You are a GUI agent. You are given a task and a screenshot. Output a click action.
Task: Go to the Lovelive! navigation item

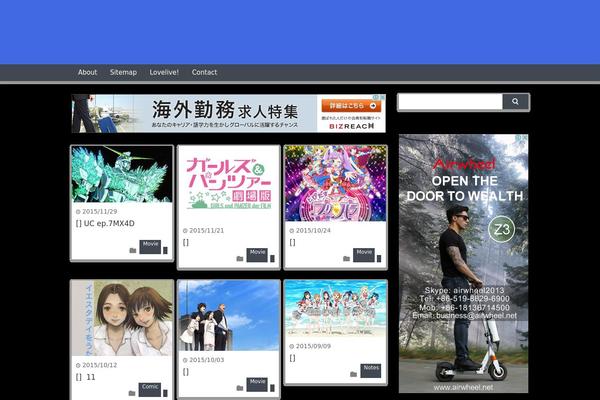coord(164,72)
